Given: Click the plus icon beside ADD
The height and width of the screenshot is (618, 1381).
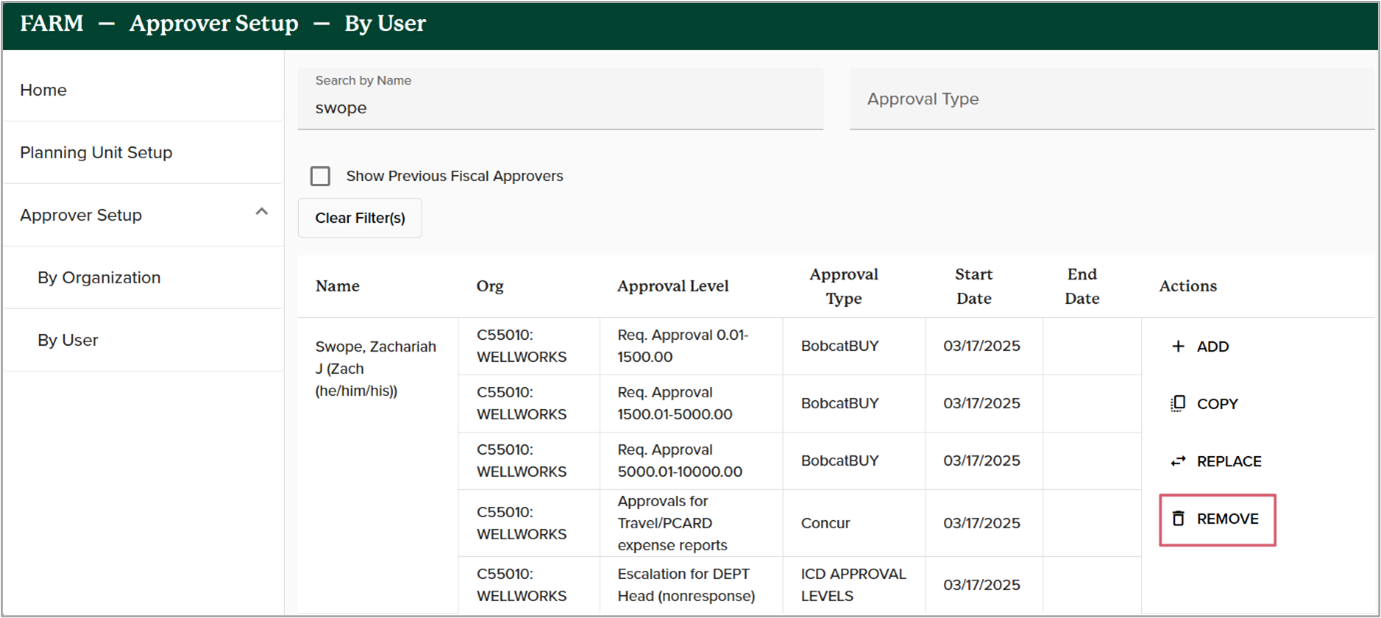Looking at the screenshot, I should 1177,347.
